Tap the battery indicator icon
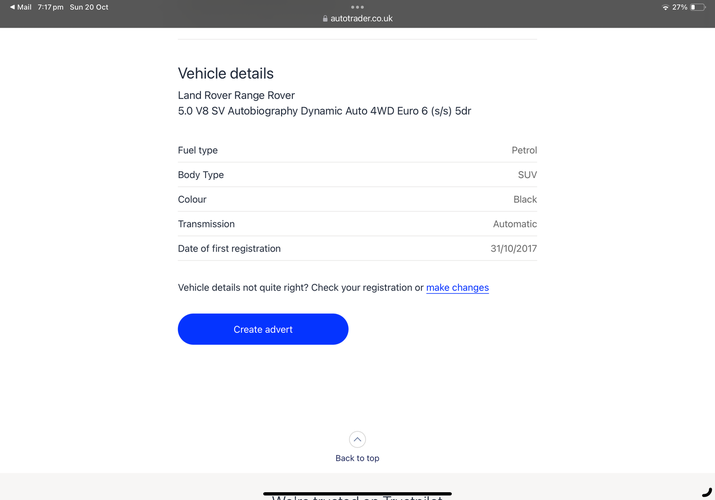Screen dimensions: 715x500 pyautogui.click(x=698, y=7)
